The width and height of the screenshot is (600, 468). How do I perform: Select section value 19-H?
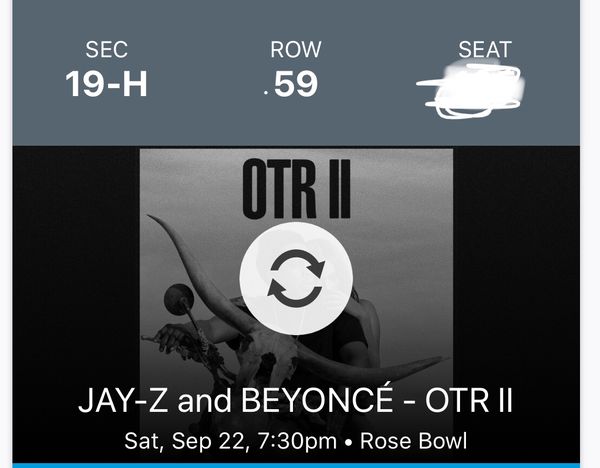106,84
